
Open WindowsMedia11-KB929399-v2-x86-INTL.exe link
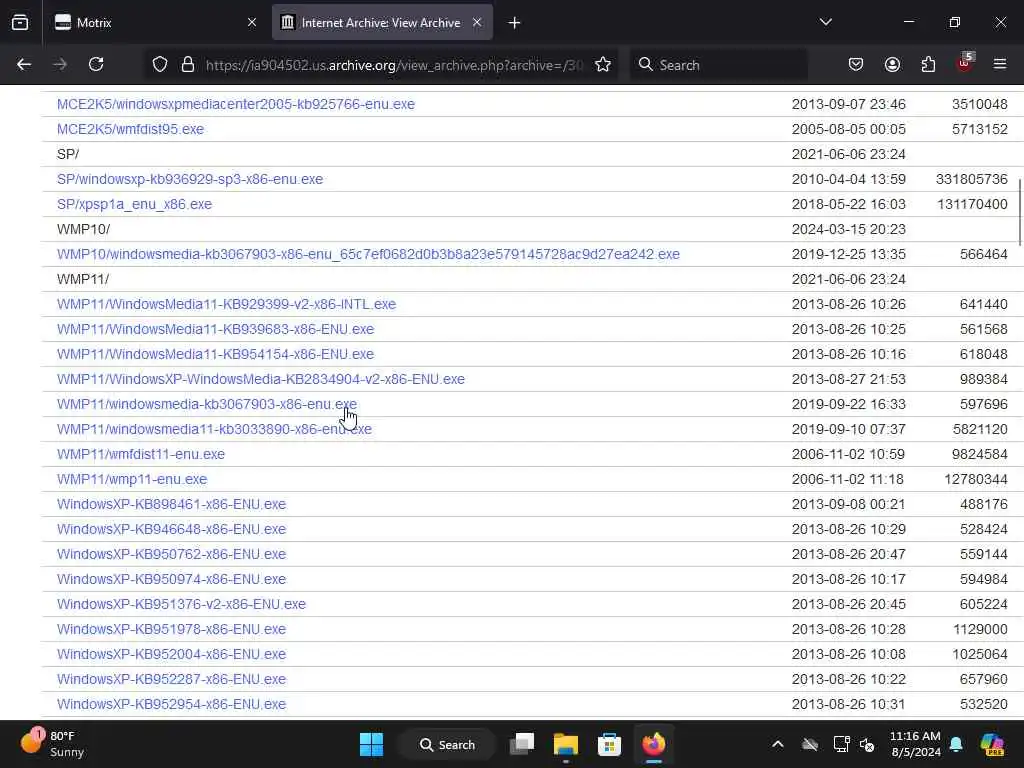pyautogui.click(x=227, y=304)
